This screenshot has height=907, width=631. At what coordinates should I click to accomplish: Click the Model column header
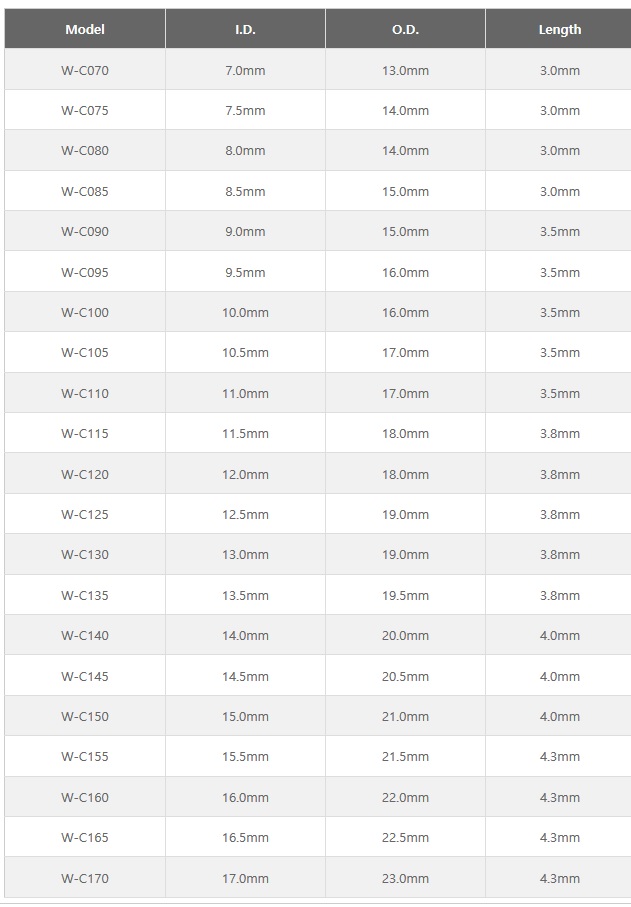[x=85, y=29]
